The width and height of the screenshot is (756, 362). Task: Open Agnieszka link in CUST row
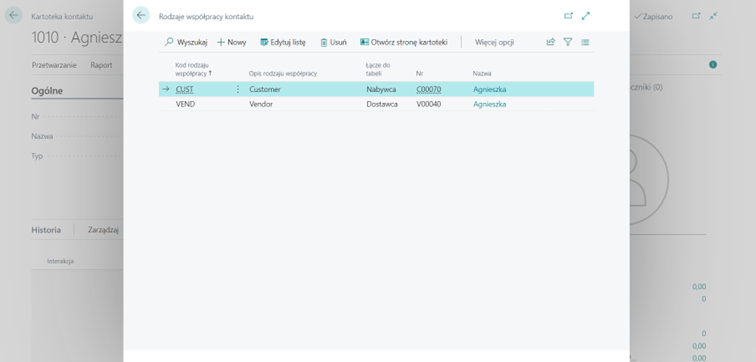pyautogui.click(x=489, y=89)
